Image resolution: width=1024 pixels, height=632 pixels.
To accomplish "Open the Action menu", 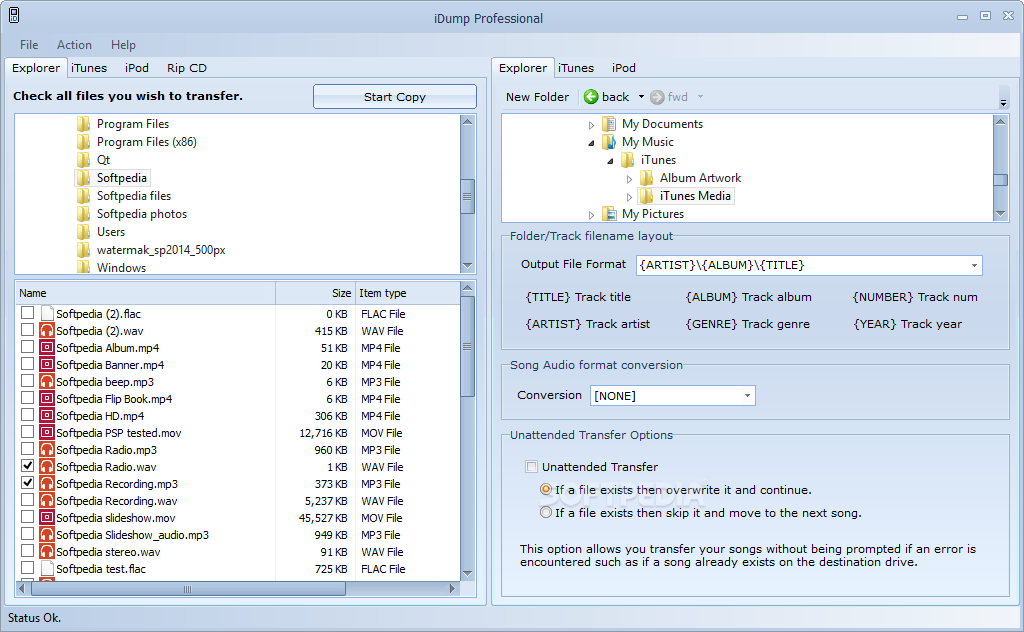I will pos(74,45).
